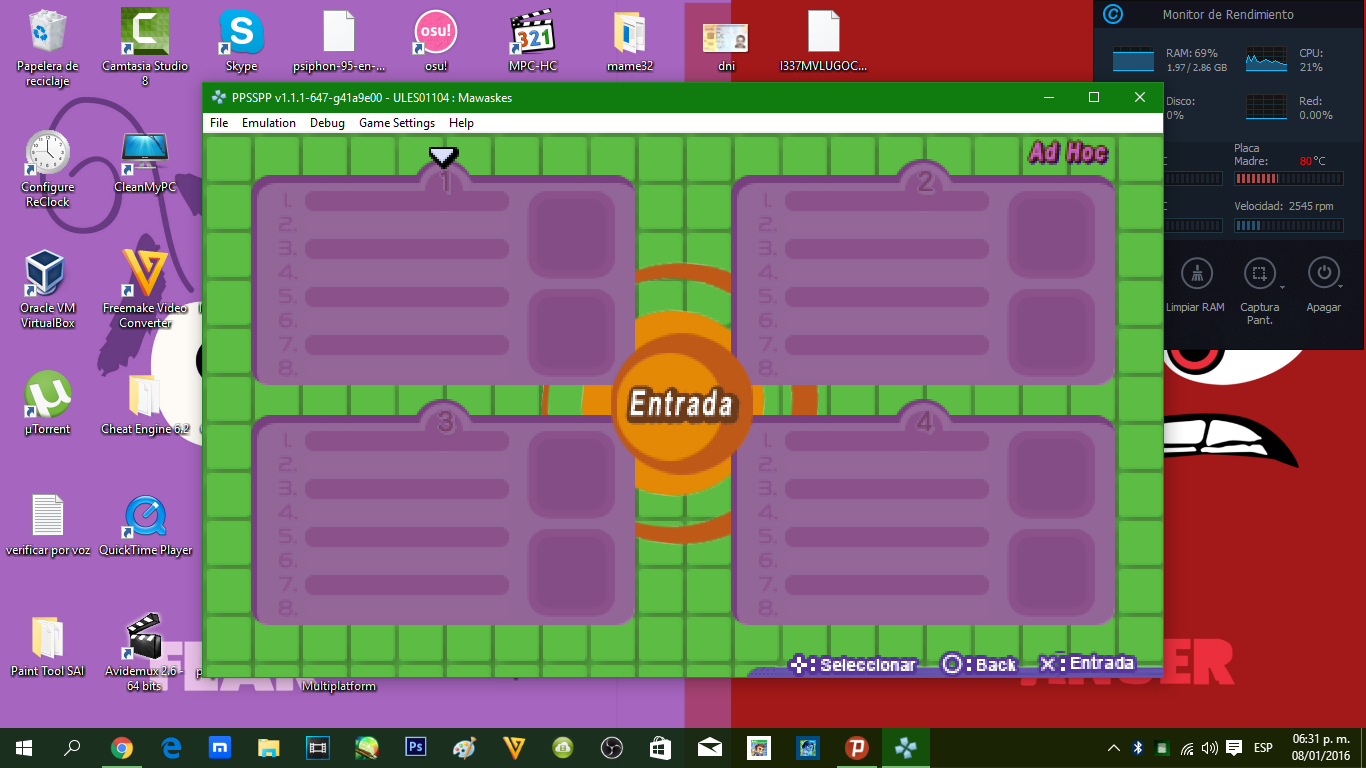Open Google Chrome from the taskbar
This screenshot has width=1366, height=768.
tap(122, 748)
